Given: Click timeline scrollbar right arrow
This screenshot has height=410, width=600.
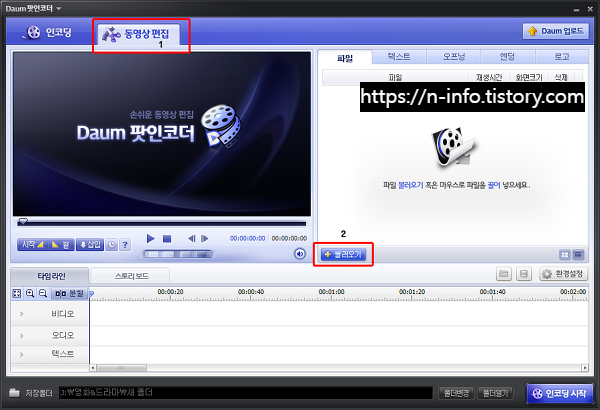Looking at the screenshot, I should 585,368.
